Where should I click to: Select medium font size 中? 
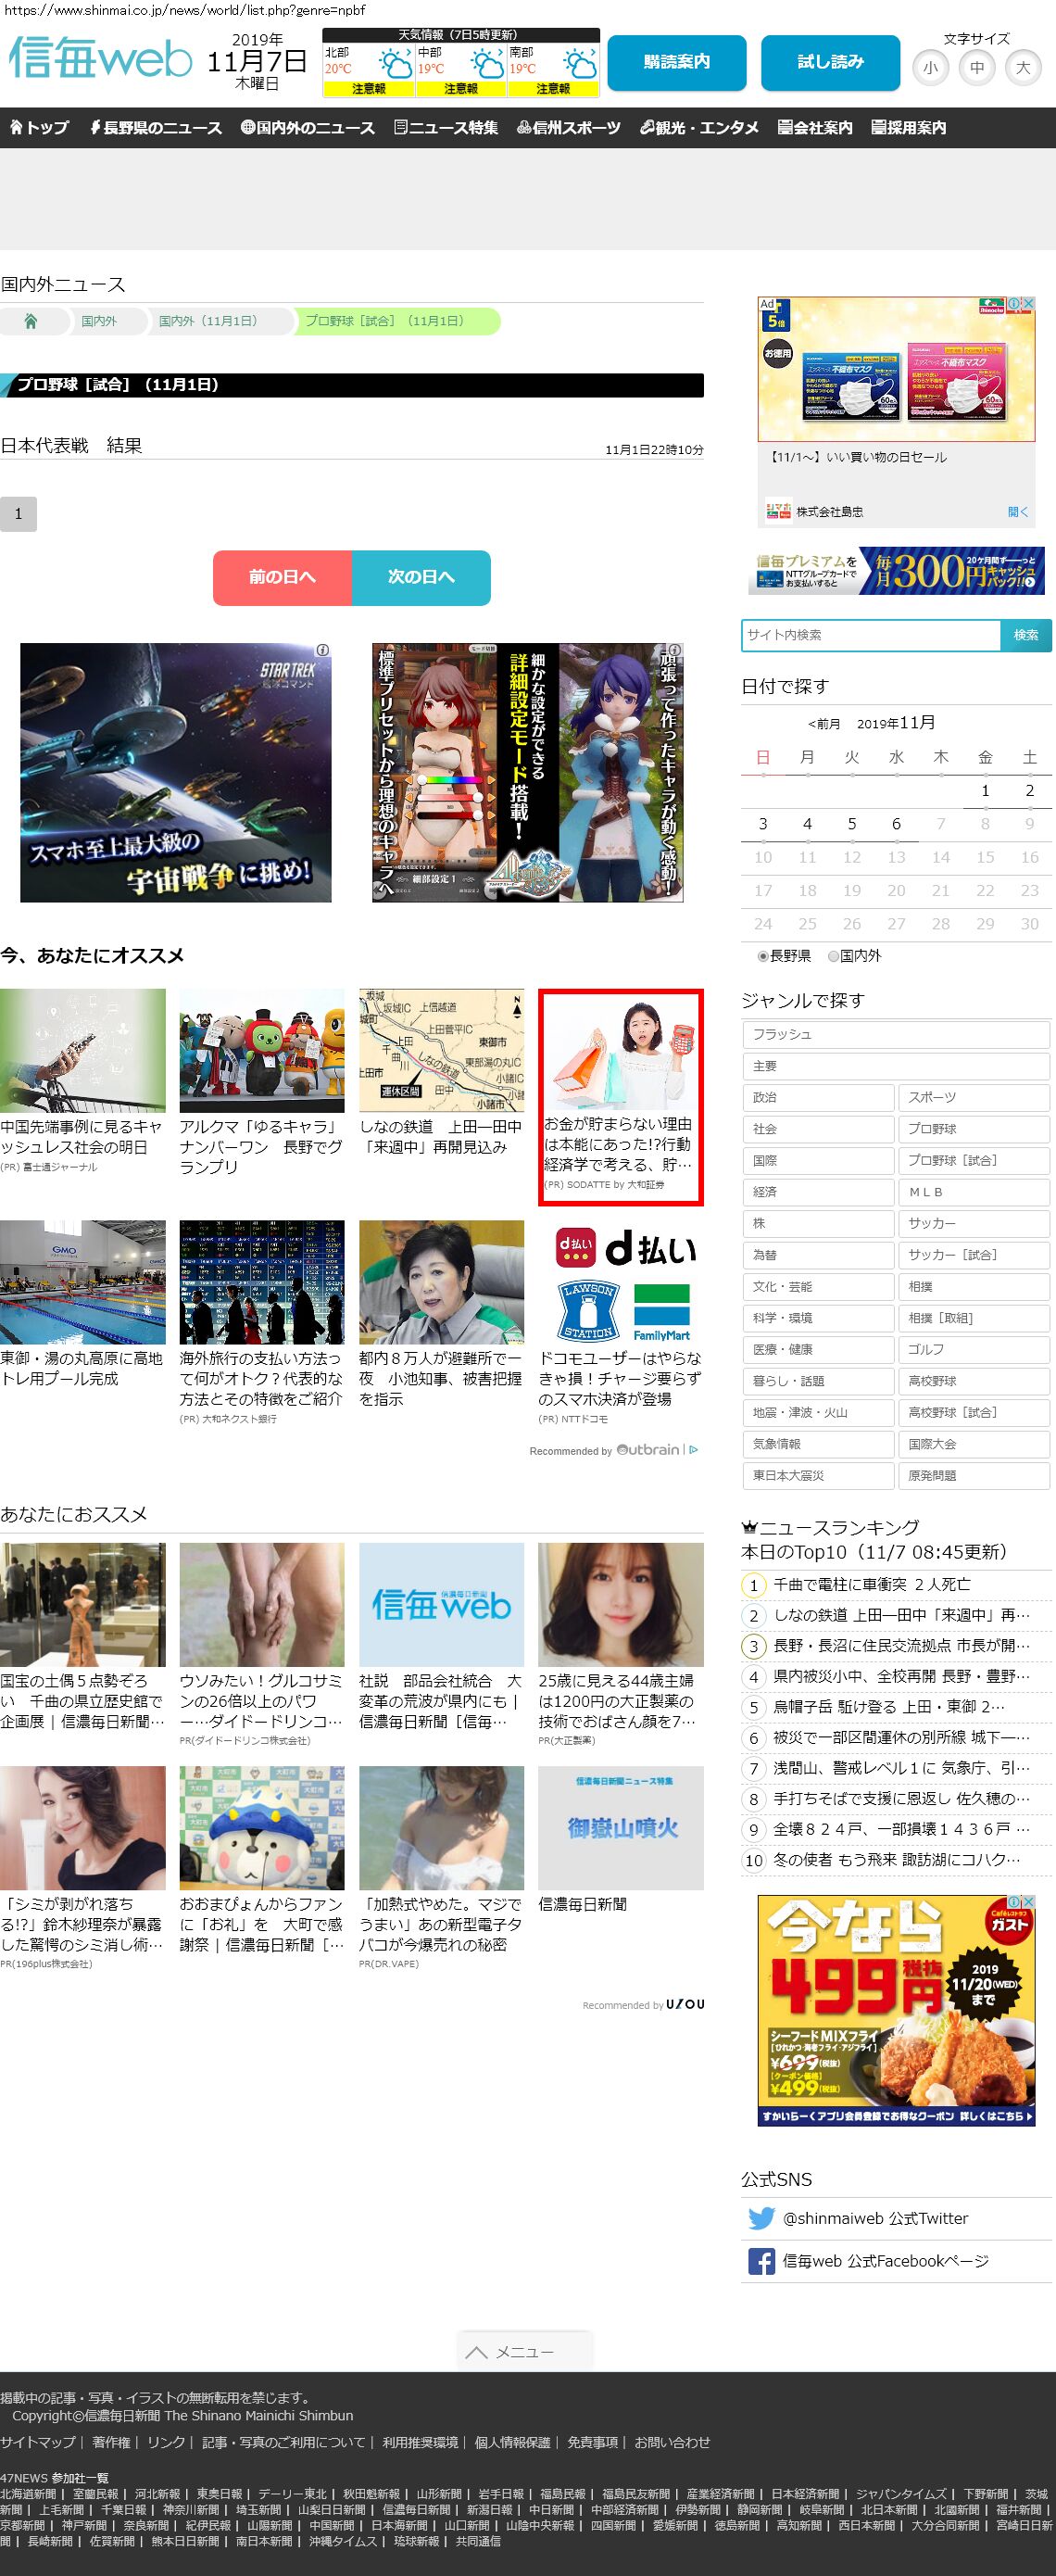tap(977, 68)
